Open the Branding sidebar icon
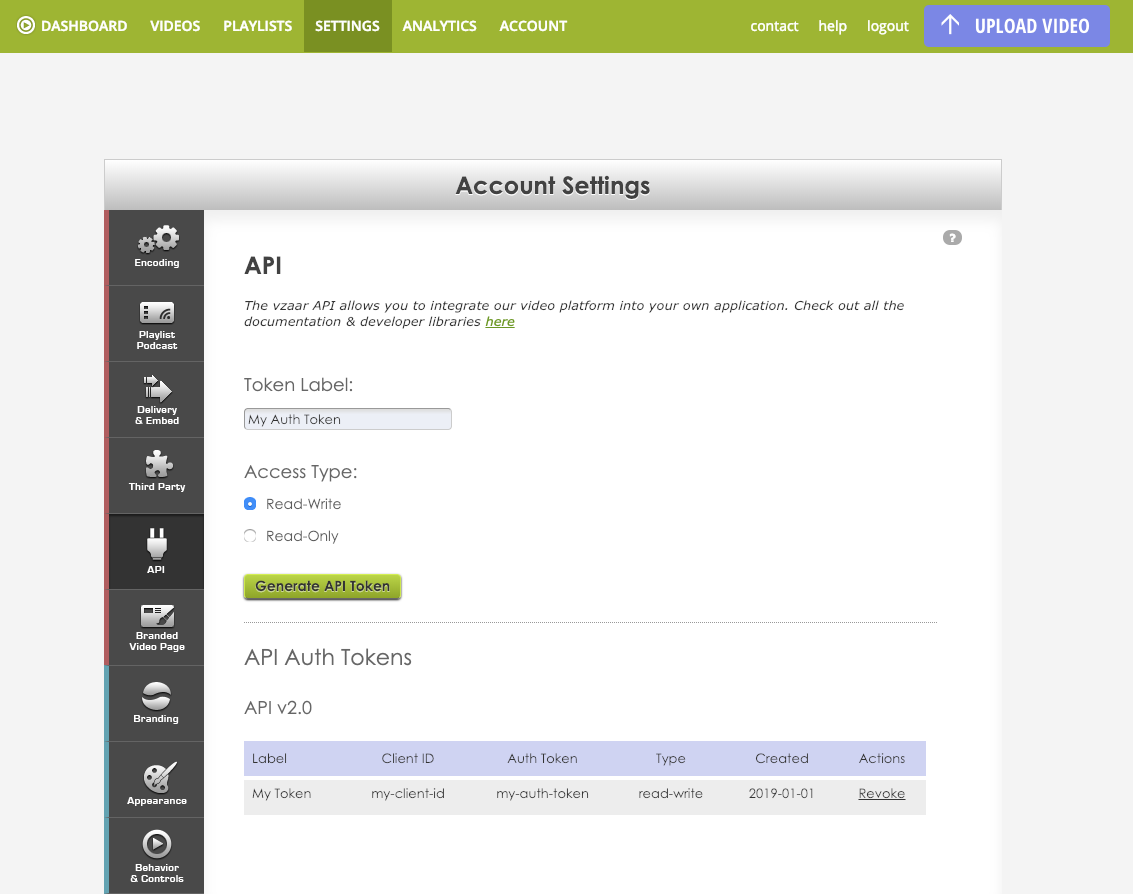The height and width of the screenshot is (894, 1133). [x=157, y=696]
